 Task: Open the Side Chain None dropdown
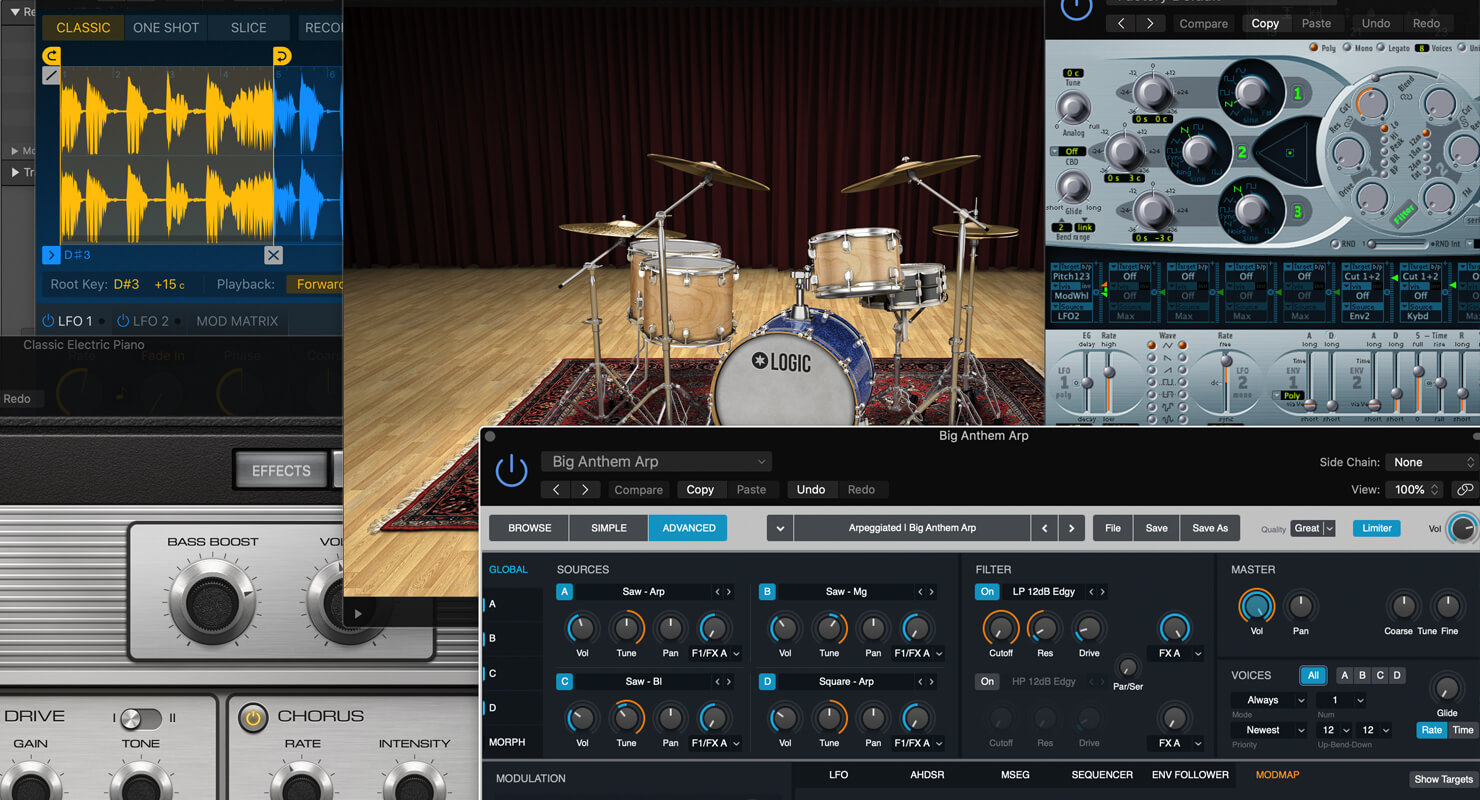(x=1430, y=462)
